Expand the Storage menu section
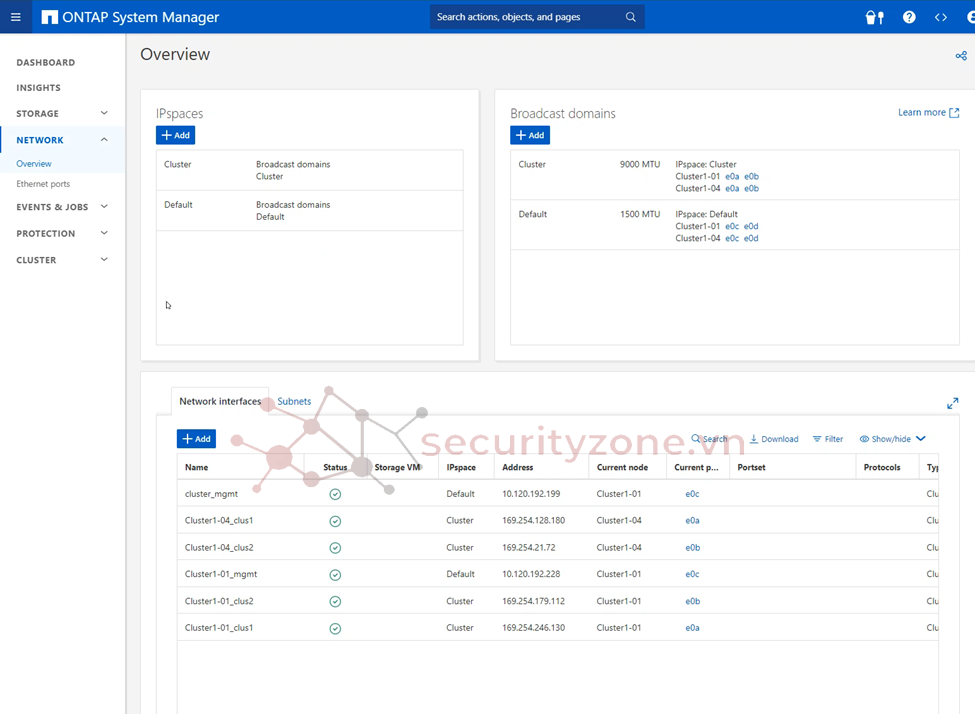 tap(104, 113)
